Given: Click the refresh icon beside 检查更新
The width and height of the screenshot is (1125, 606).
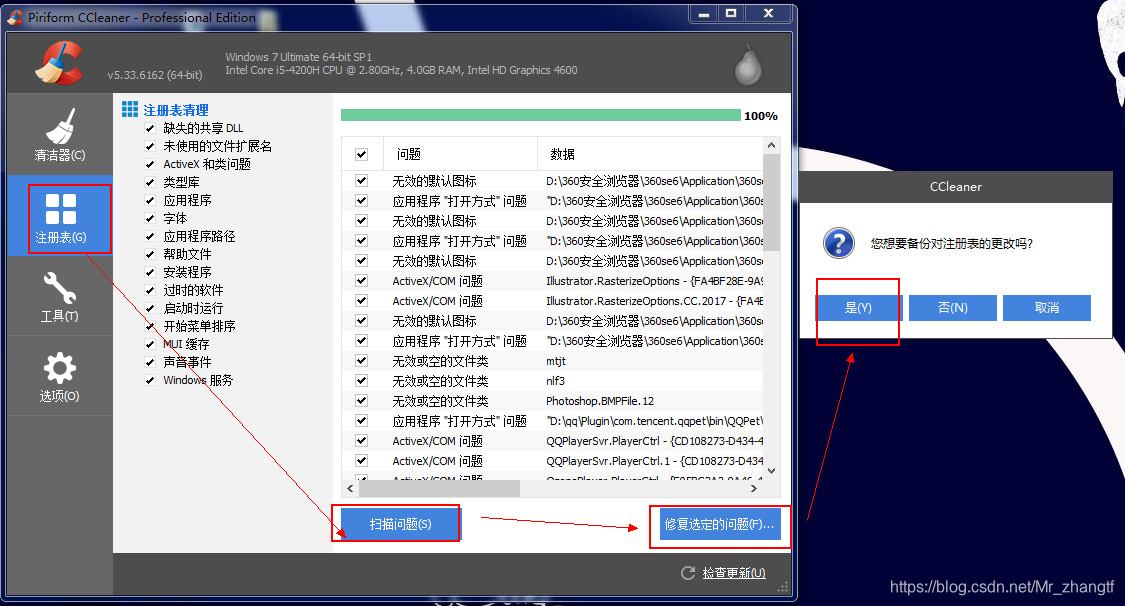Looking at the screenshot, I should [687, 573].
